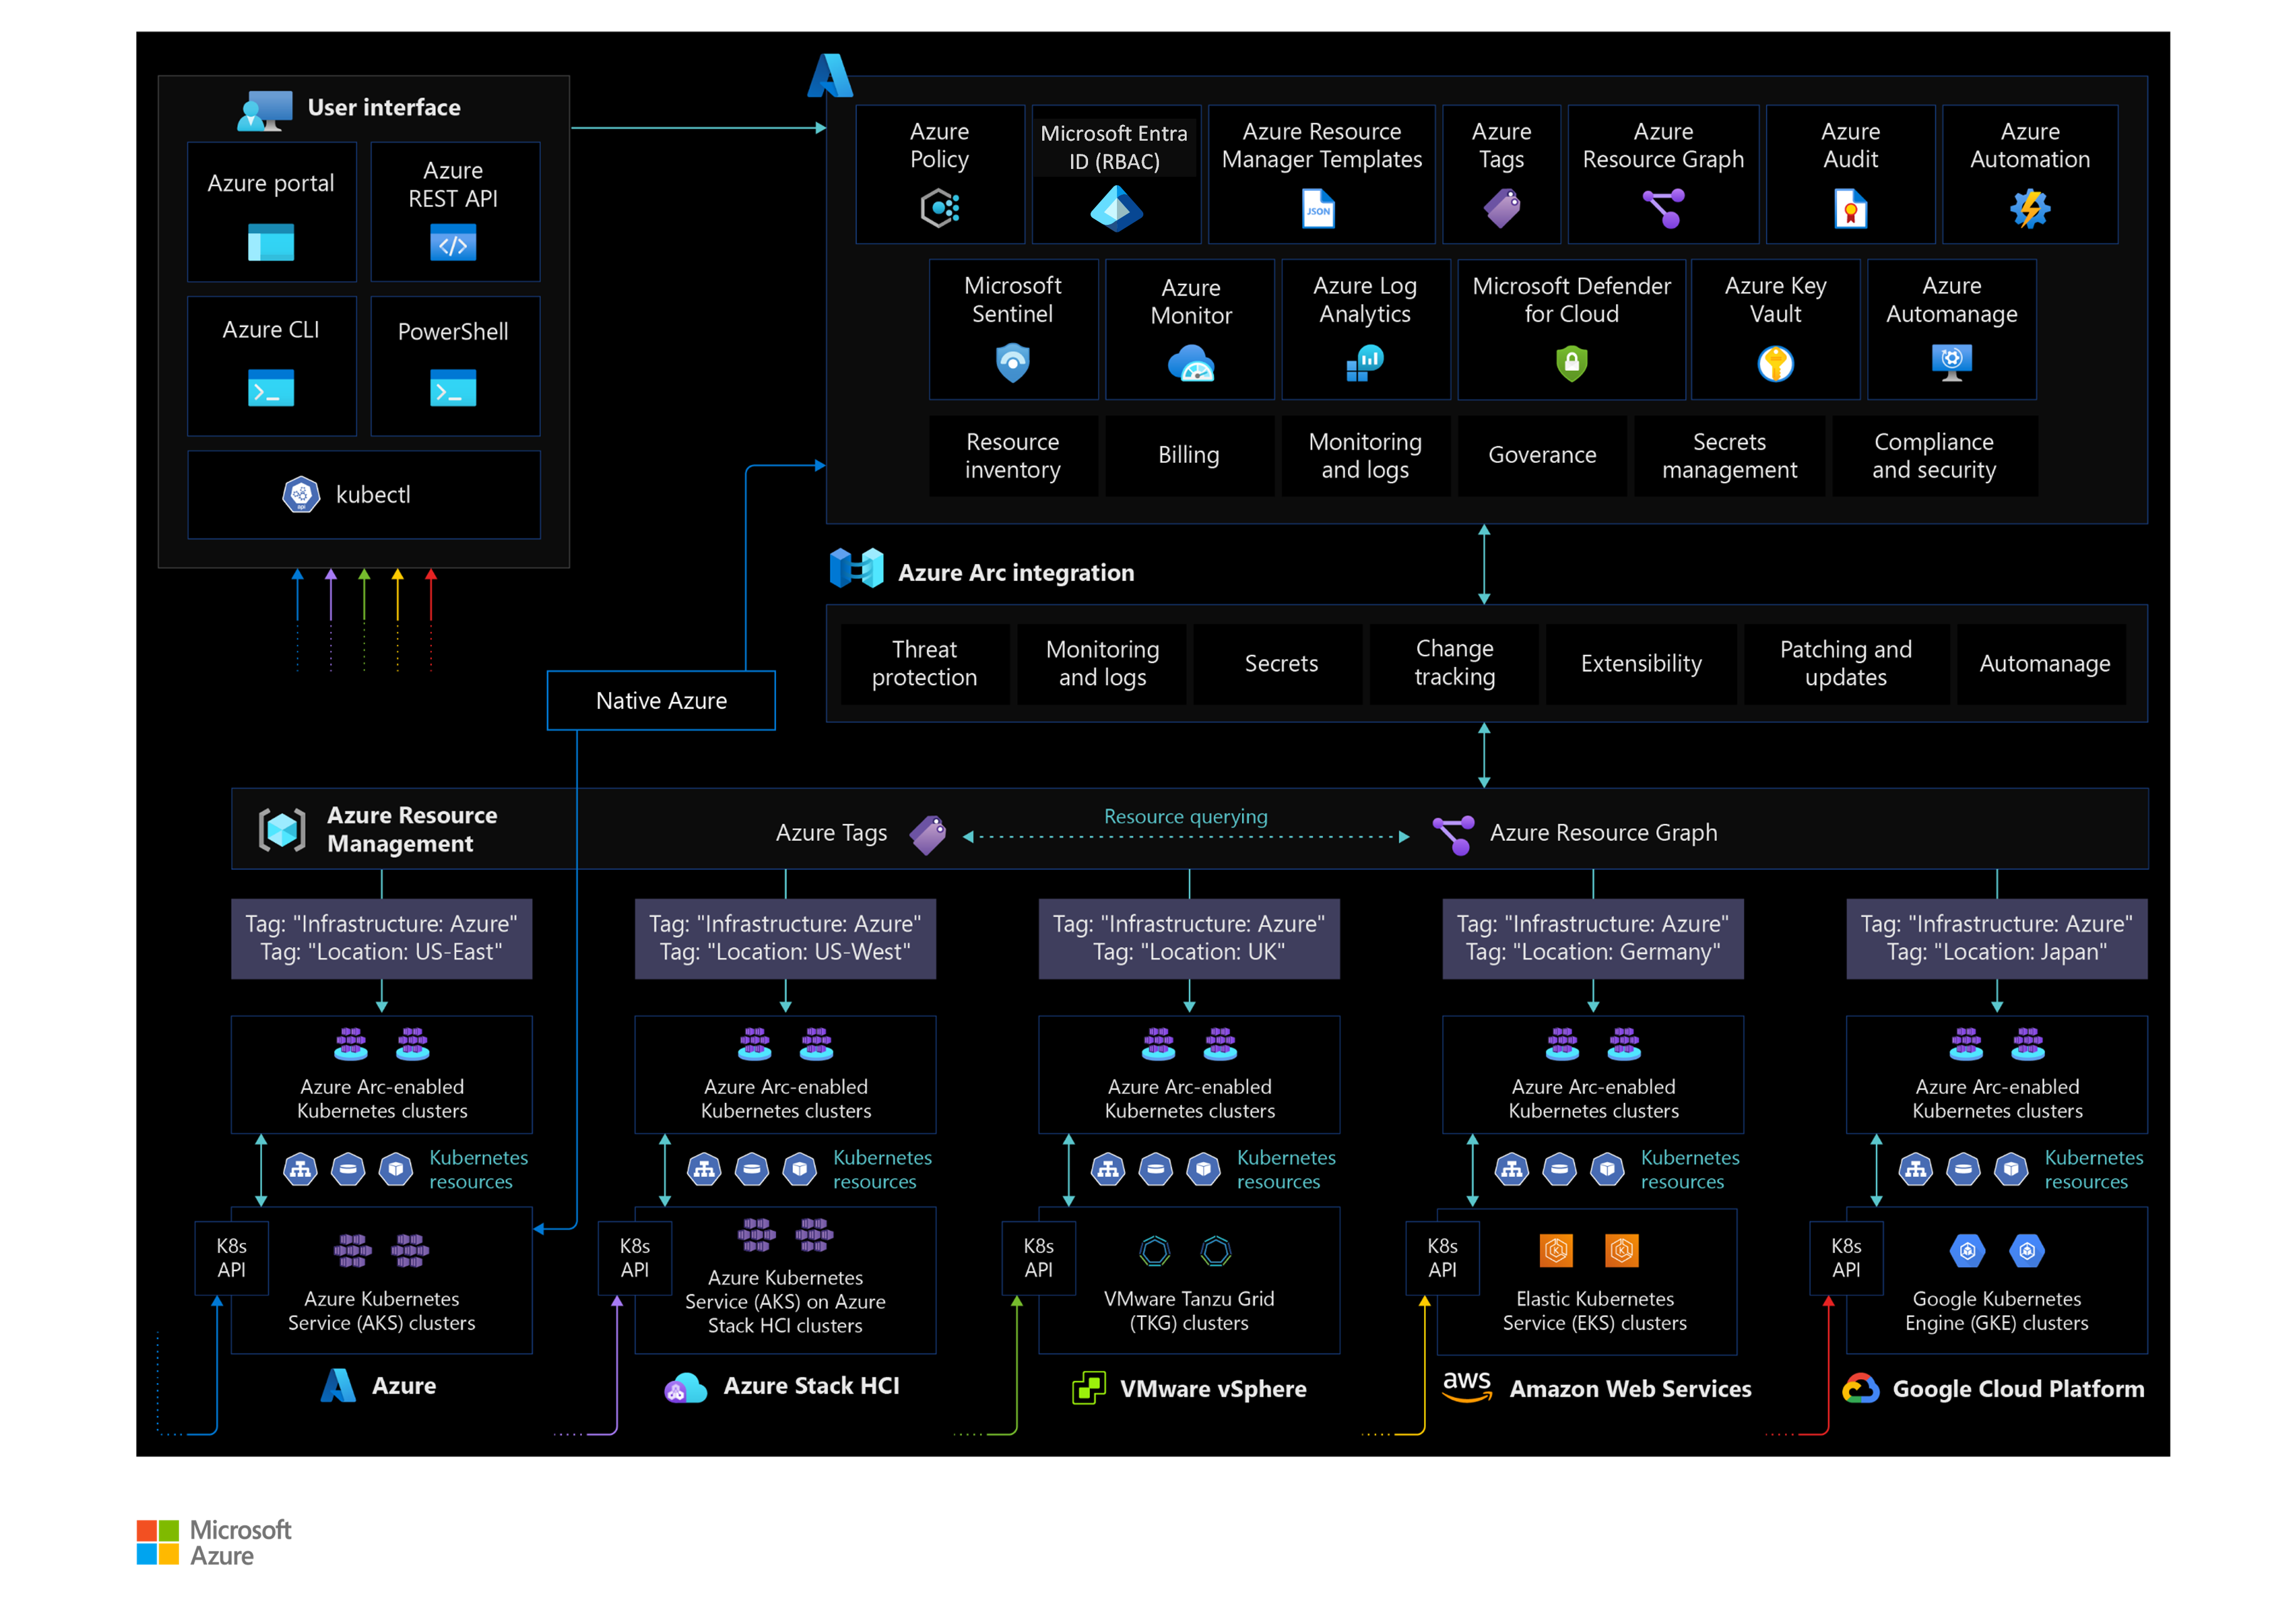Viewport: 2296px width, 1609px height.
Task: Click the User interface monitor icon
Action: coord(265,110)
